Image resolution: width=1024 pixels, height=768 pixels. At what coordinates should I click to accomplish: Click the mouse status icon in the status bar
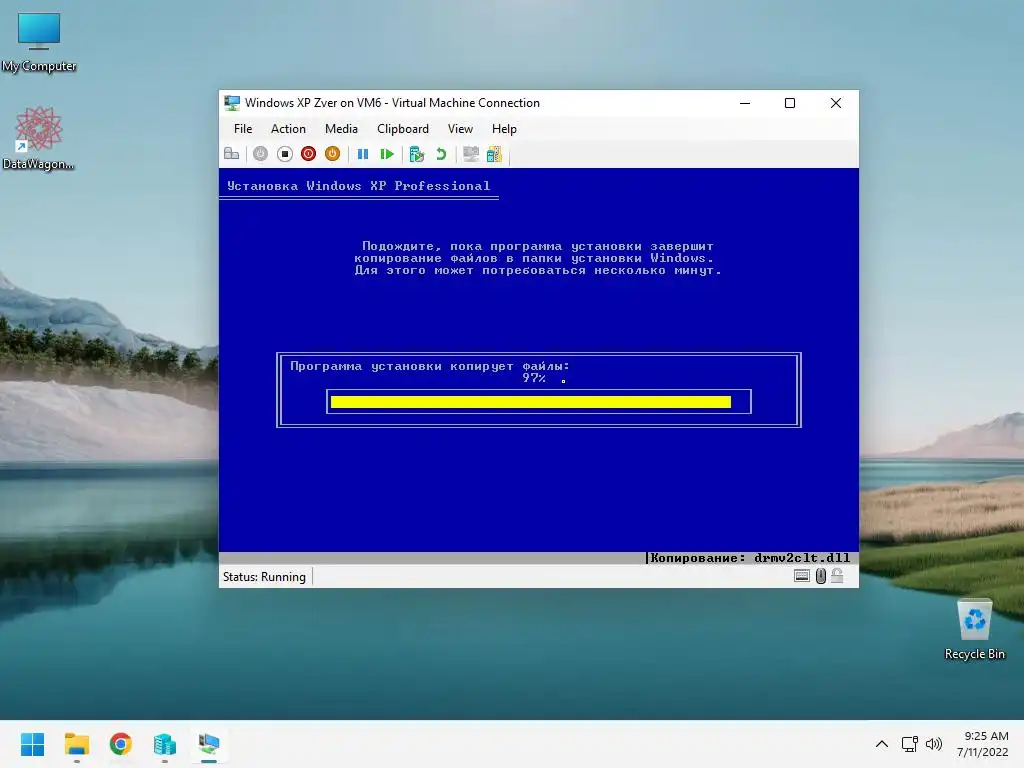click(x=821, y=576)
